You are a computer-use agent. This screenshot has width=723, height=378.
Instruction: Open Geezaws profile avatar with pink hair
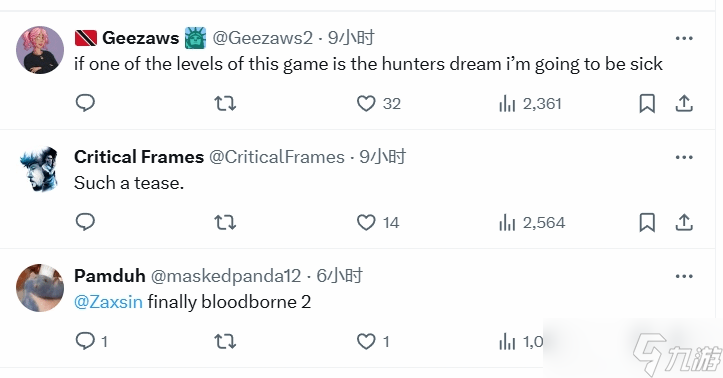point(40,50)
